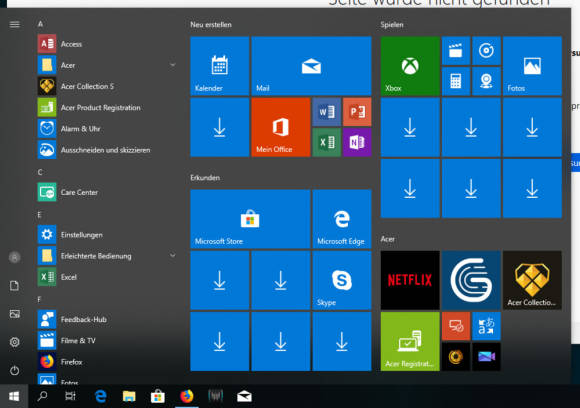Image resolution: width=580 pixels, height=408 pixels.
Task: Open the user account icon in sidebar
Action: point(14,257)
